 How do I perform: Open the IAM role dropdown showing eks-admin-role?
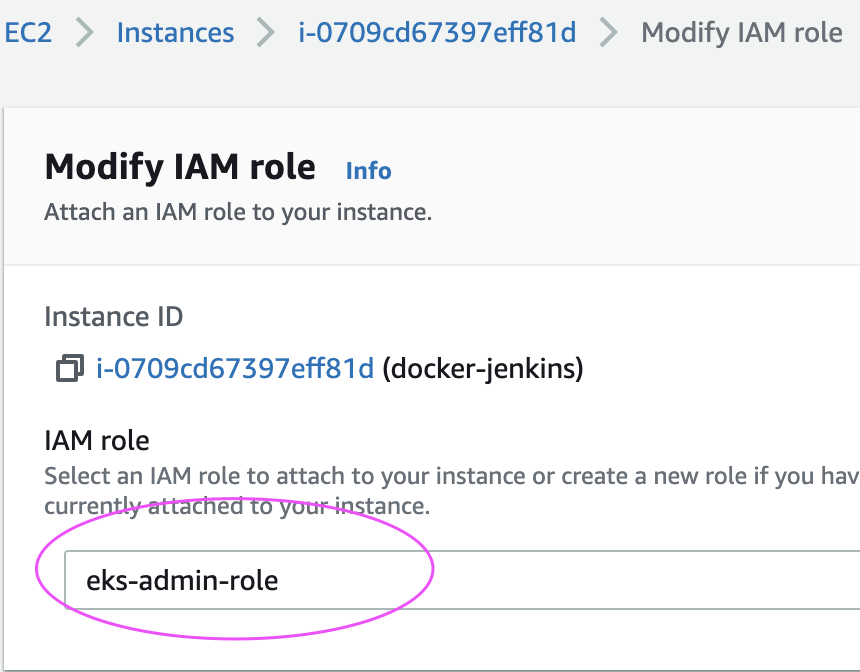pos(460,580)
